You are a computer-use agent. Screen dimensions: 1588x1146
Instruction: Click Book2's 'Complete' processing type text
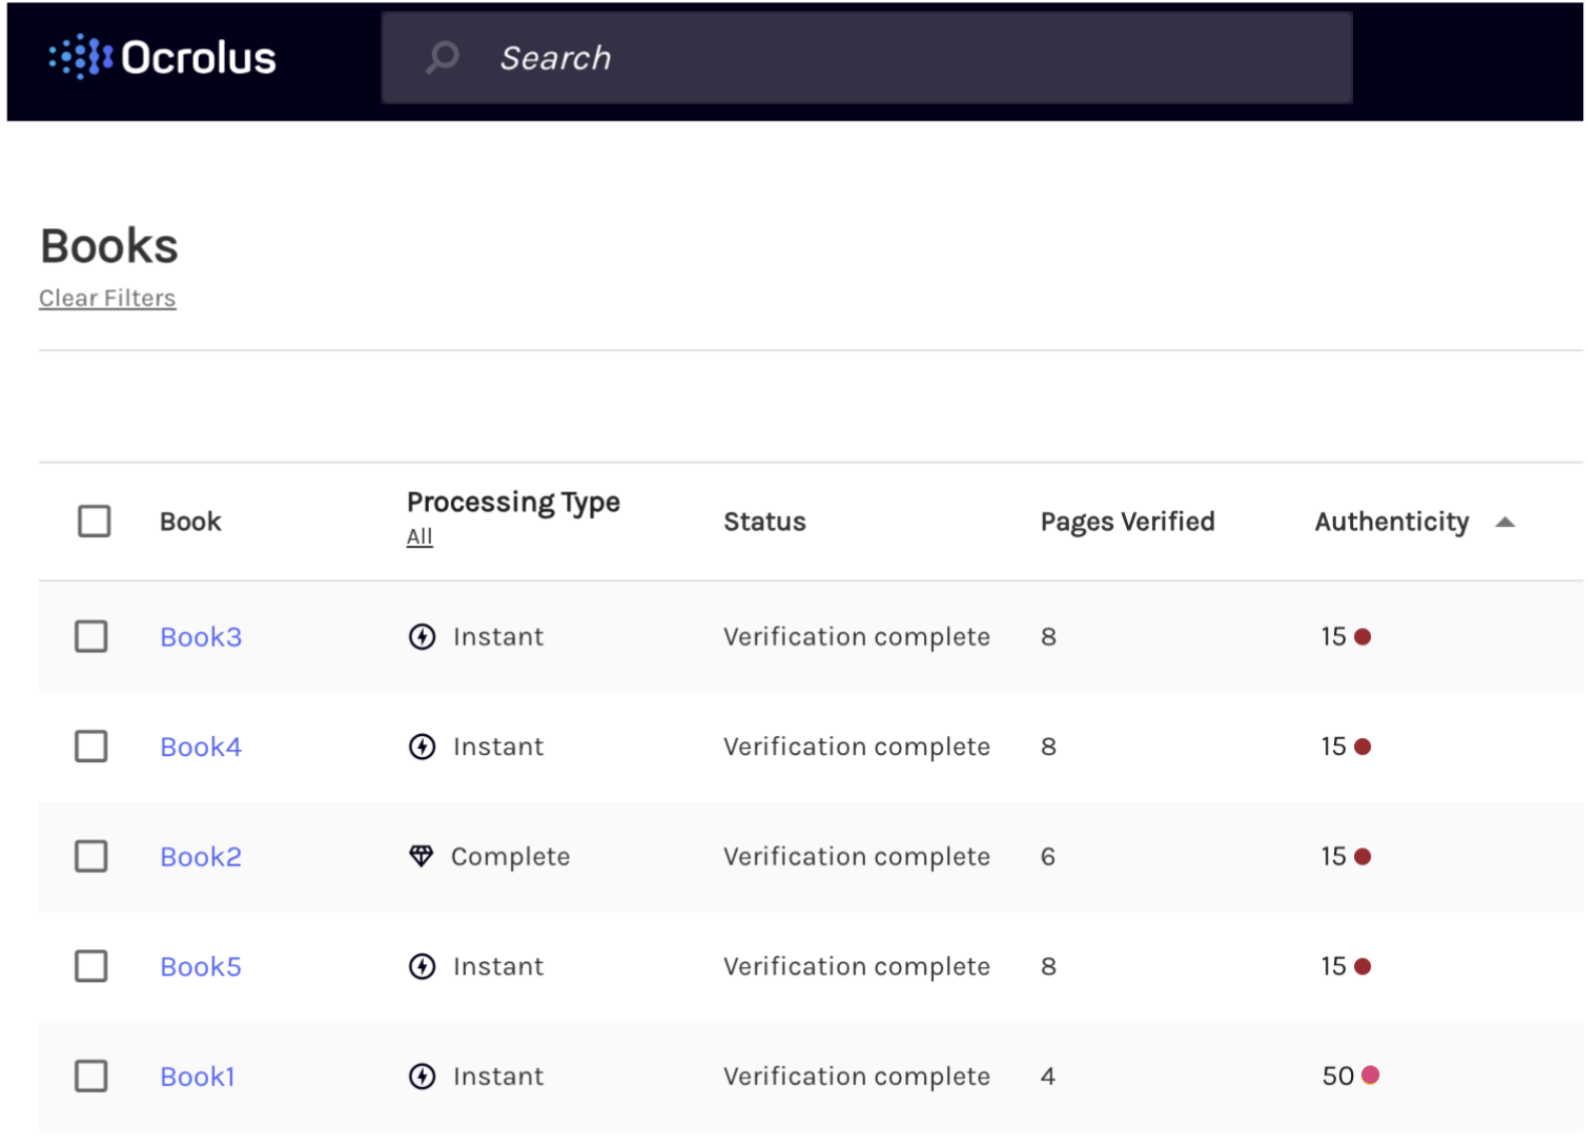(510, 857)
